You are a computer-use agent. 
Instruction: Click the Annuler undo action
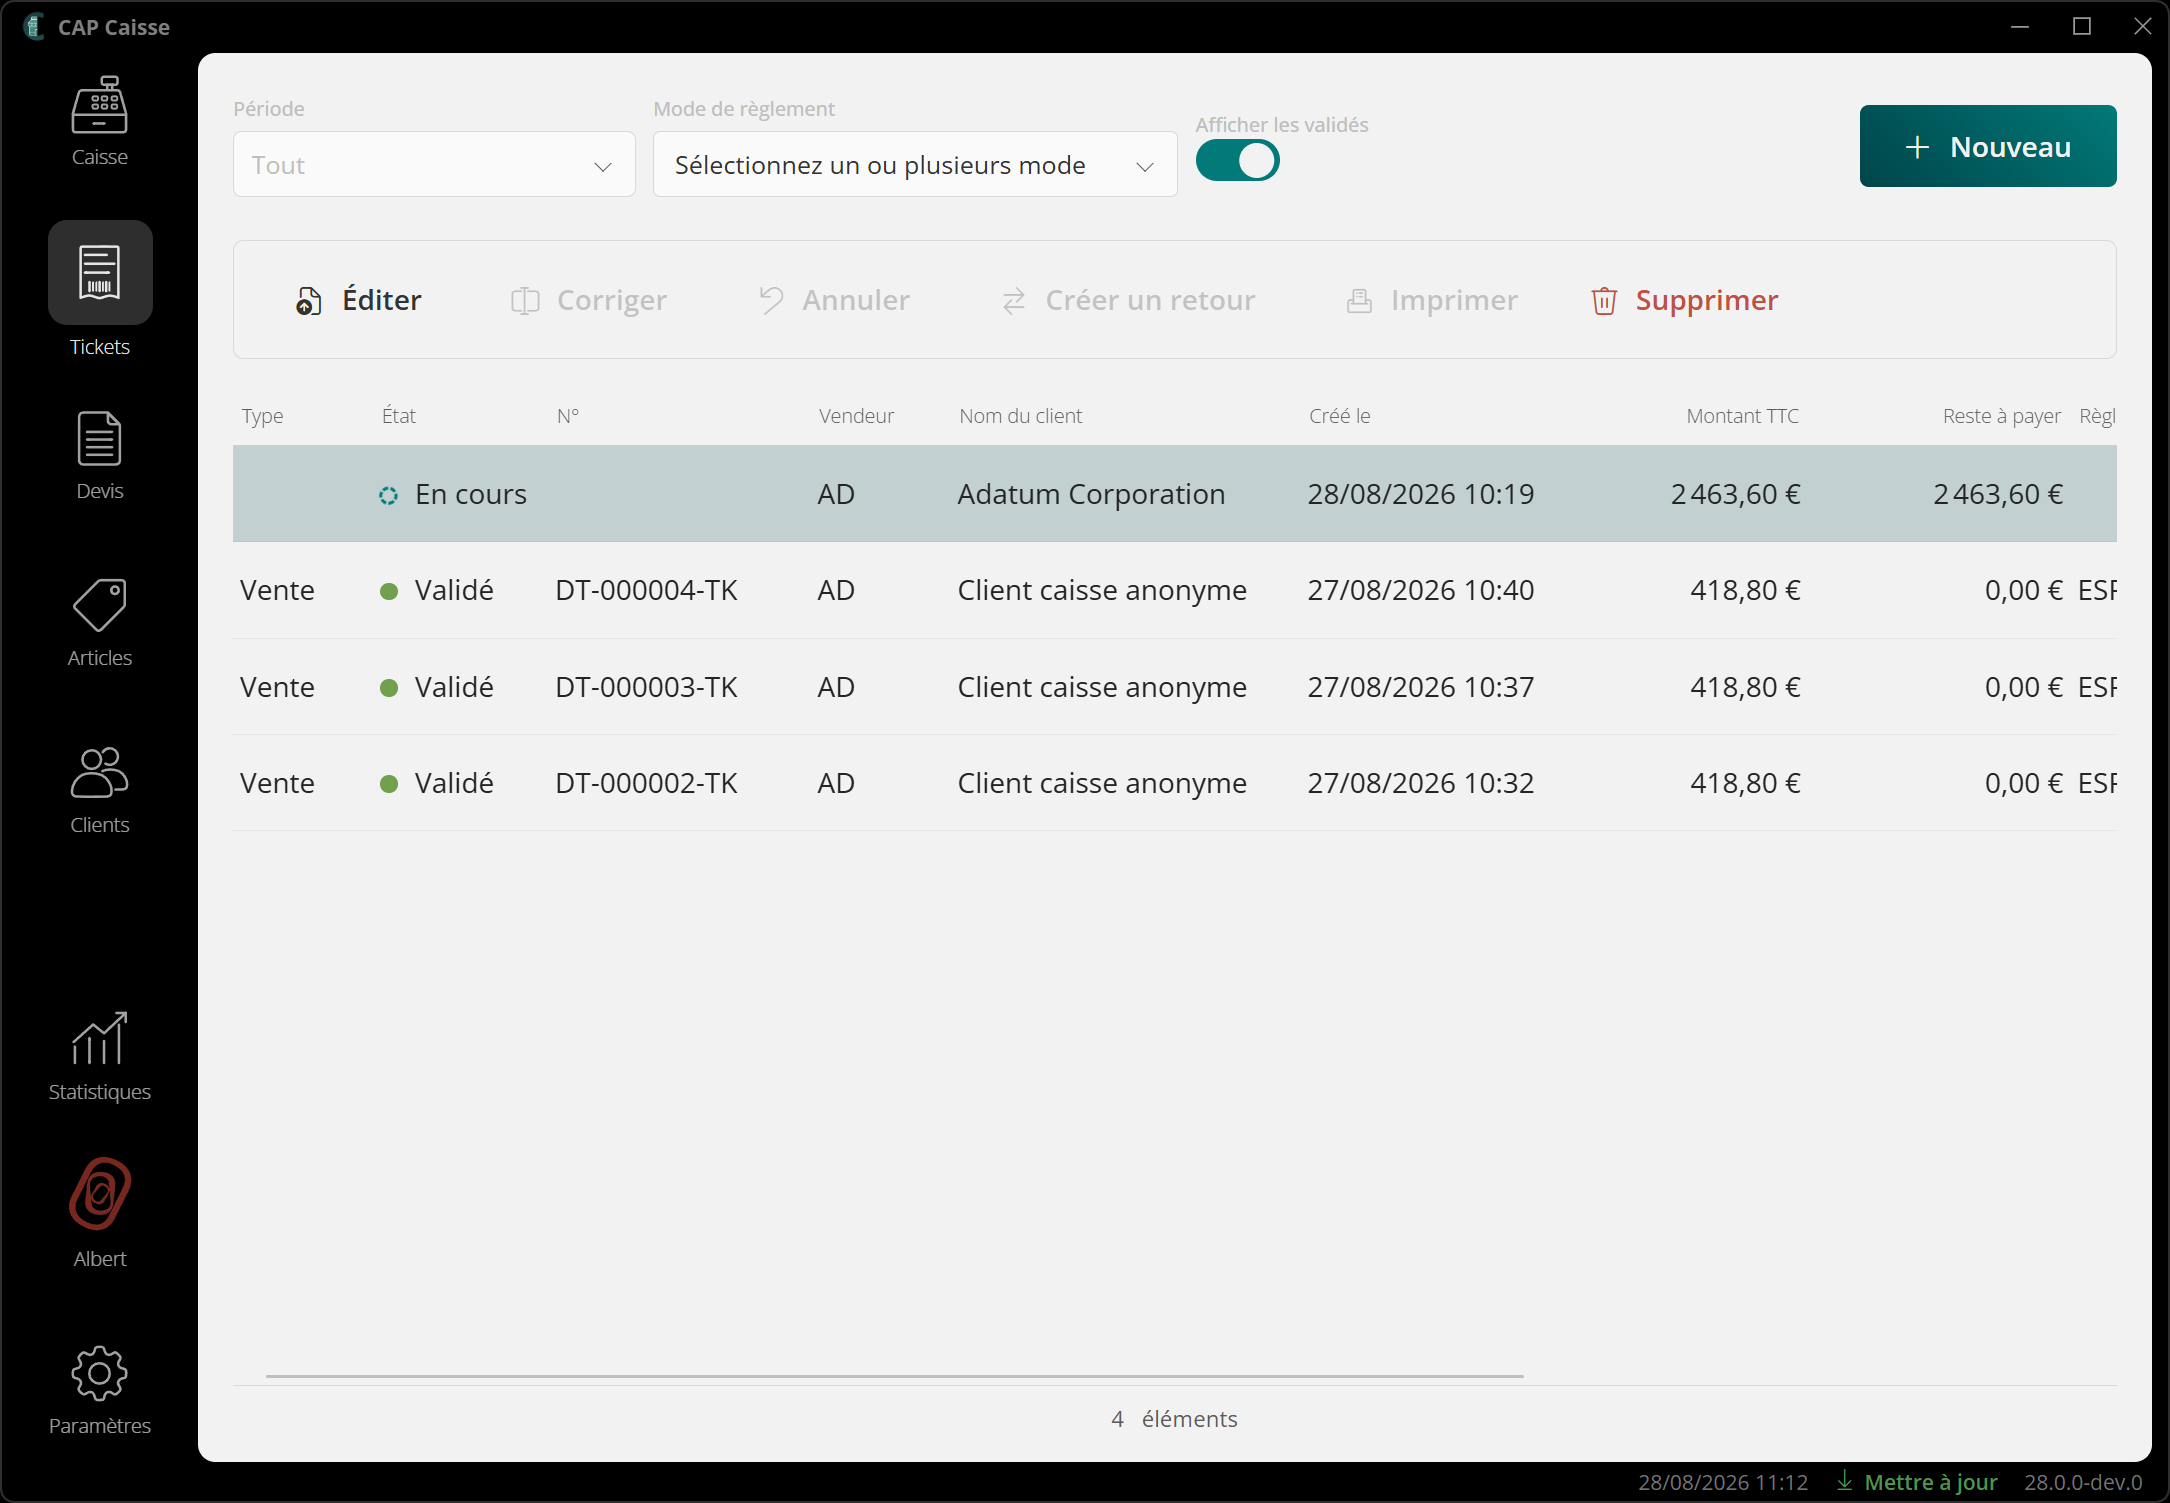[x=833, y=300]
